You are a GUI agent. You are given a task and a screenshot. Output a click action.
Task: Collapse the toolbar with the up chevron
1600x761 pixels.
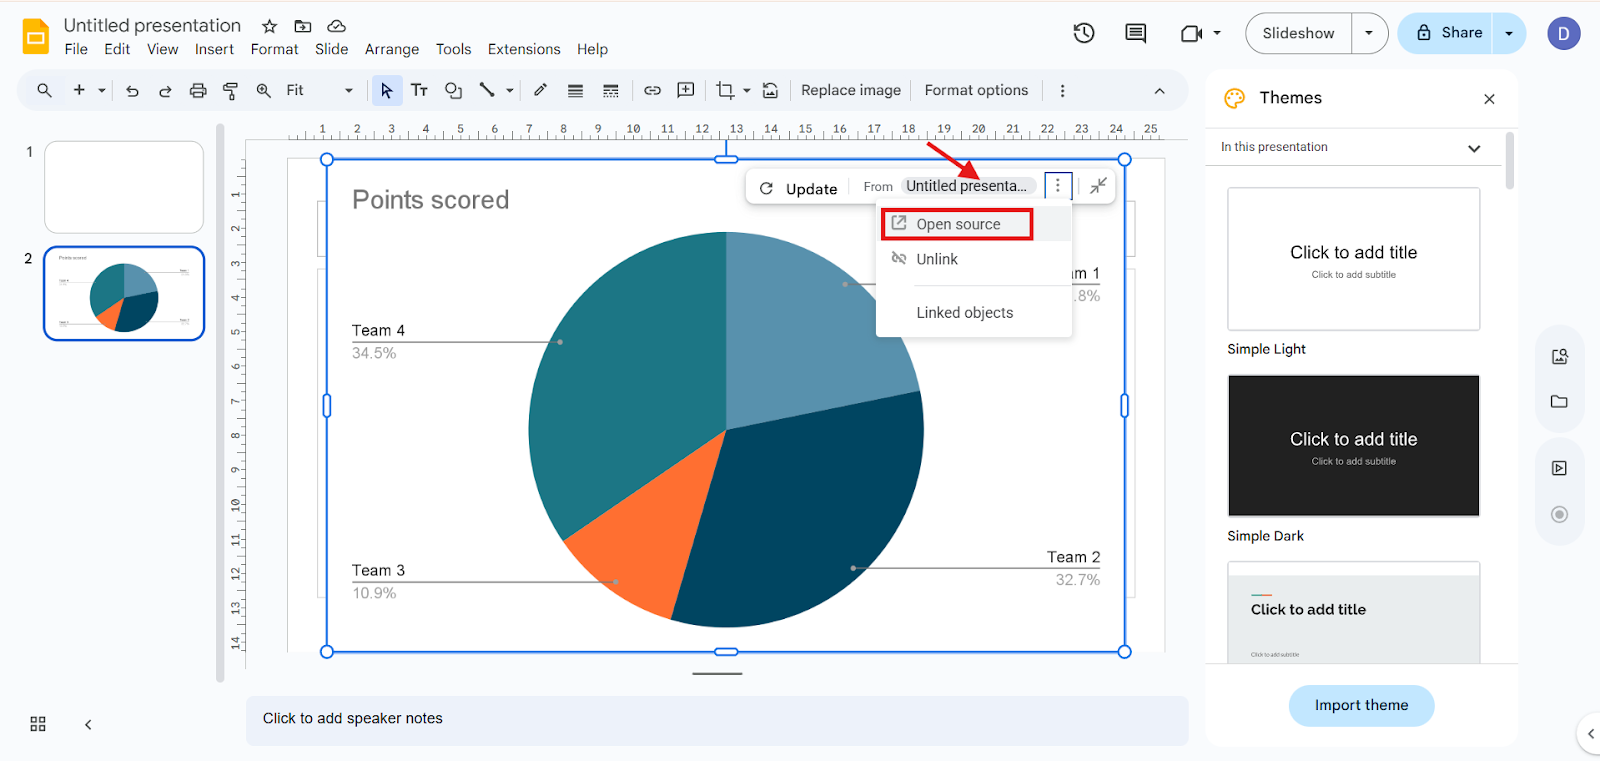point(1159,91)
